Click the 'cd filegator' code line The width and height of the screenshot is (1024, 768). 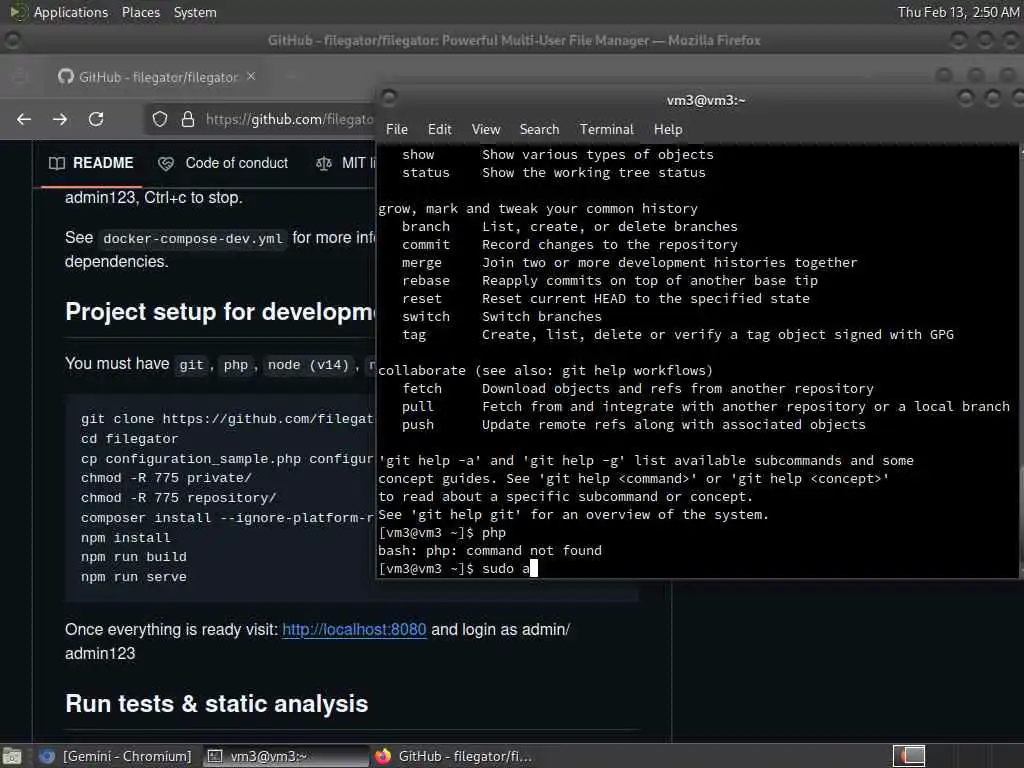coord(129,439)
